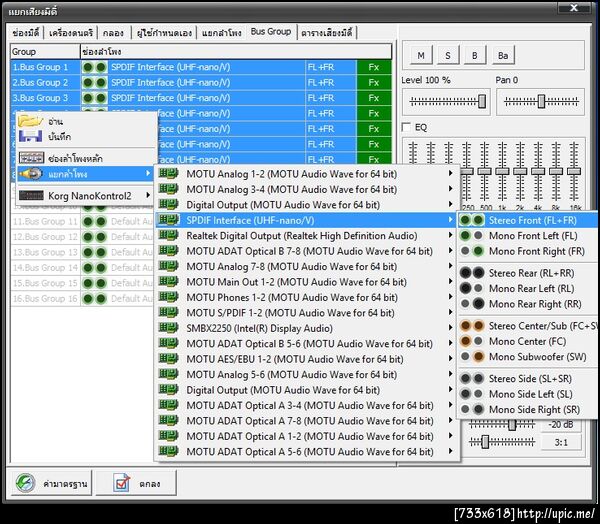The height and width of the screenshot is (524, 600).
Task: Expand MOTU Analog 1-2 submenu arrow
Action: click(x=451, y=173)
